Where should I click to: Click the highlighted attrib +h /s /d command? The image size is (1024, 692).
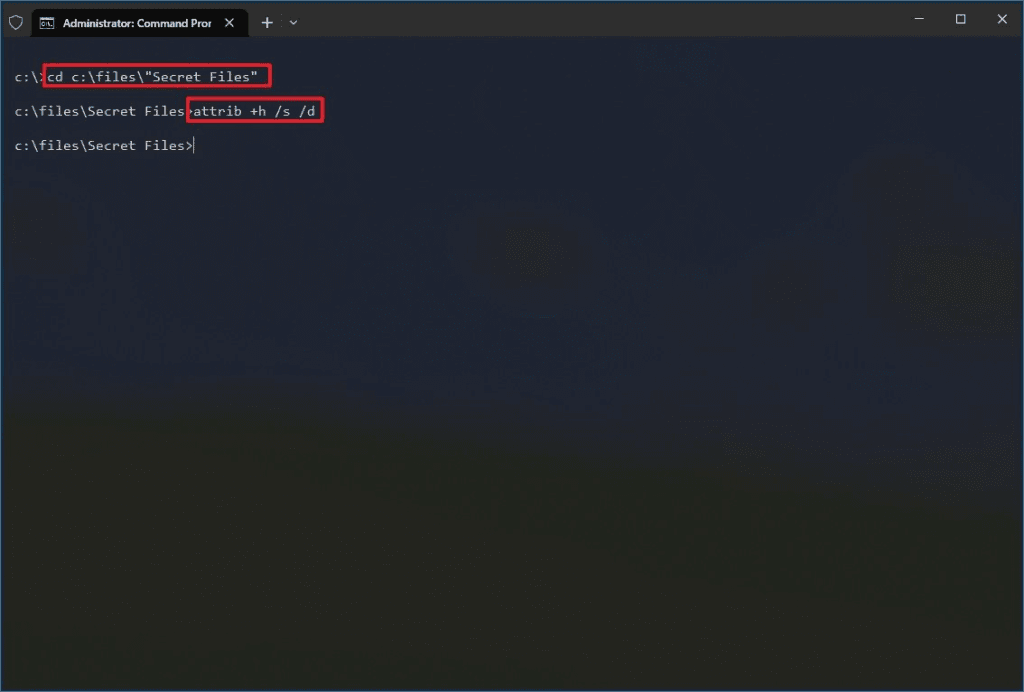tap(255, 111)
